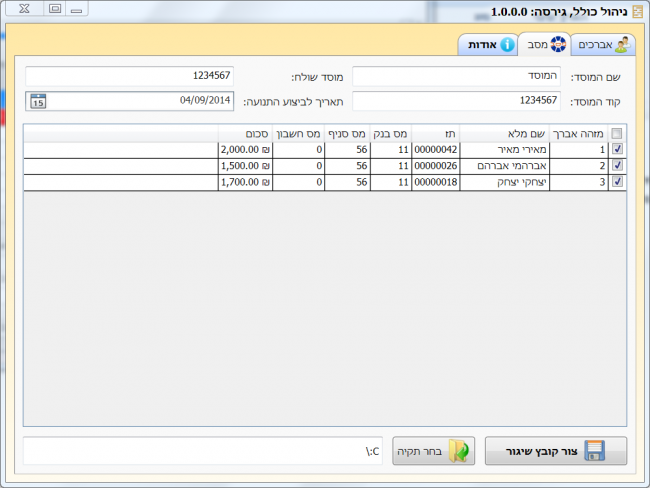
Task: Uncheck row for מאירי מאיר
Action: [617, 149]
